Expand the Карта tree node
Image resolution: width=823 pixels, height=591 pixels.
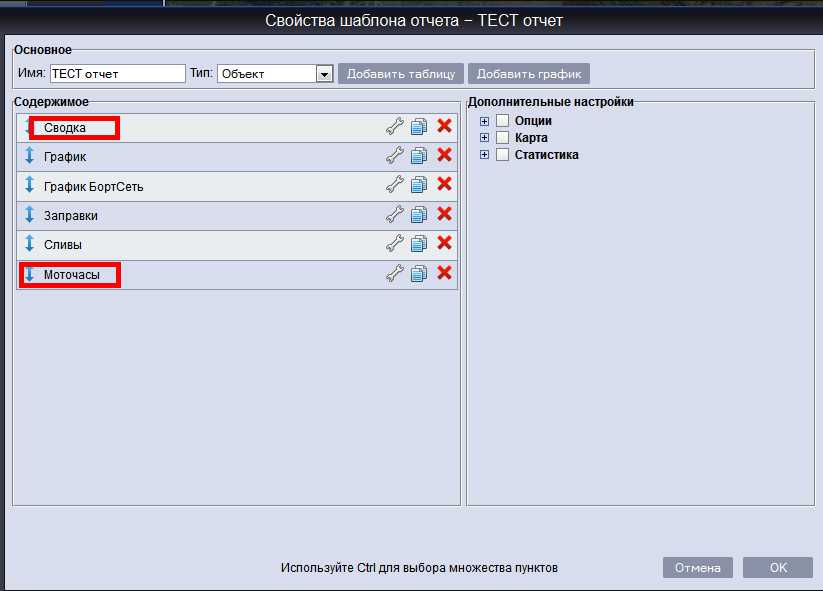[484, 138]
